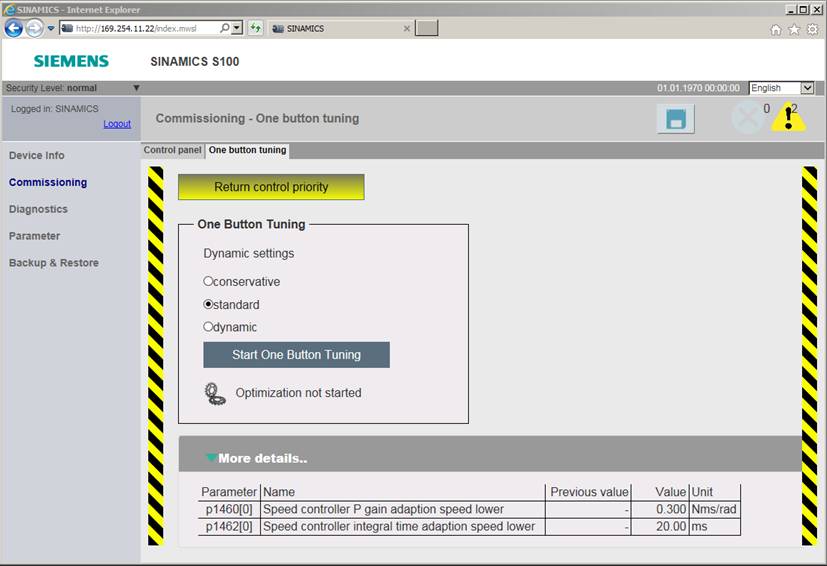Open Backup & Restore in sidebar
The image size is (827, 566).
53,263
